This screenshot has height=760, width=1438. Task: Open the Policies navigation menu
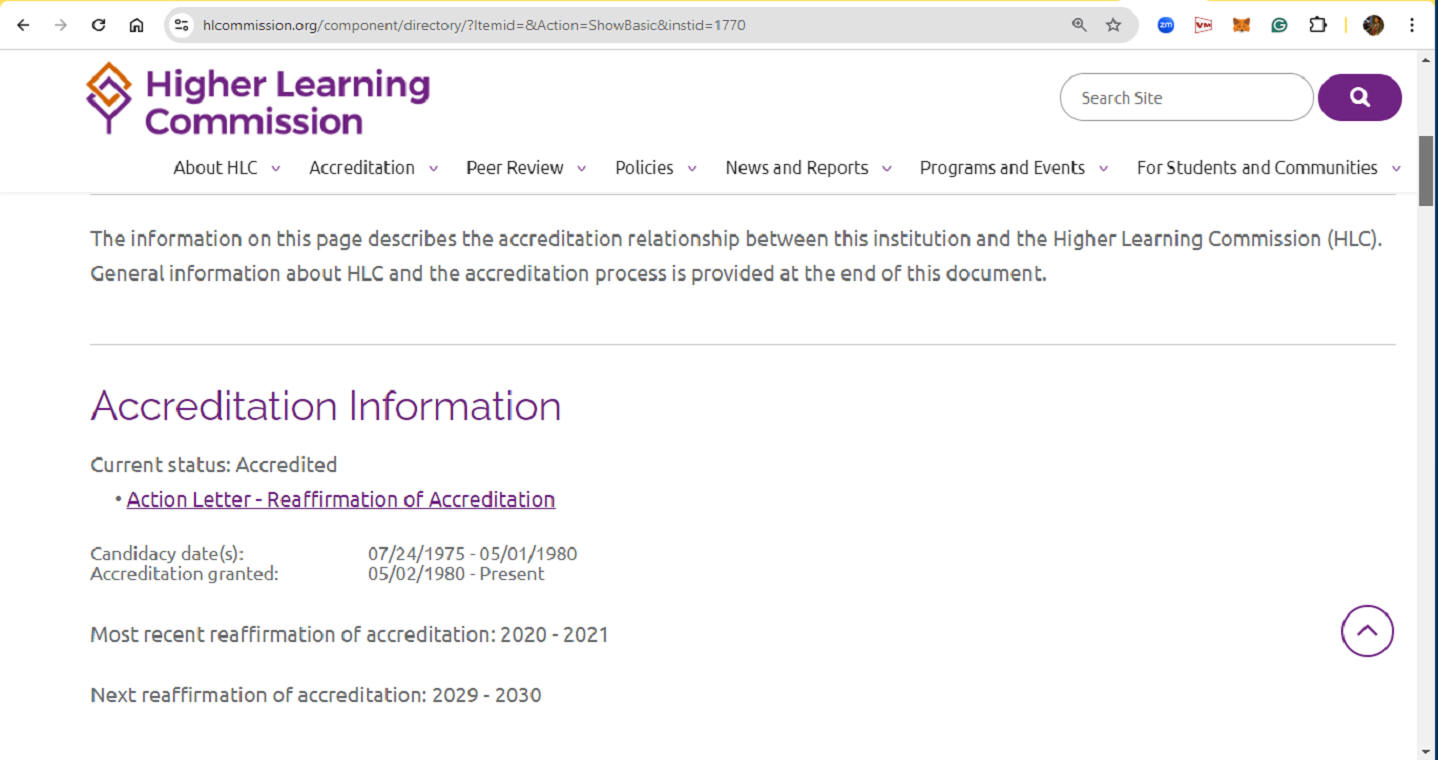655,168
